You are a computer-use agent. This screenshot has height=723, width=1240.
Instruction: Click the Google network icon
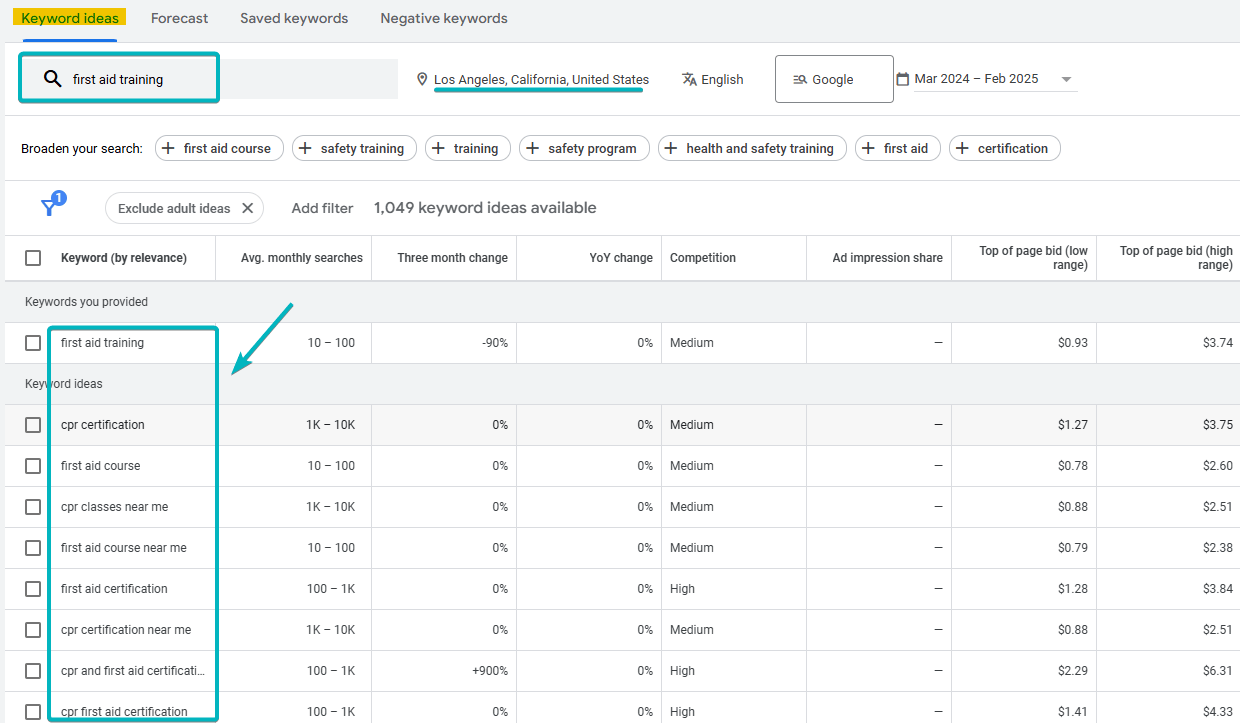click(x=800, y=78)
